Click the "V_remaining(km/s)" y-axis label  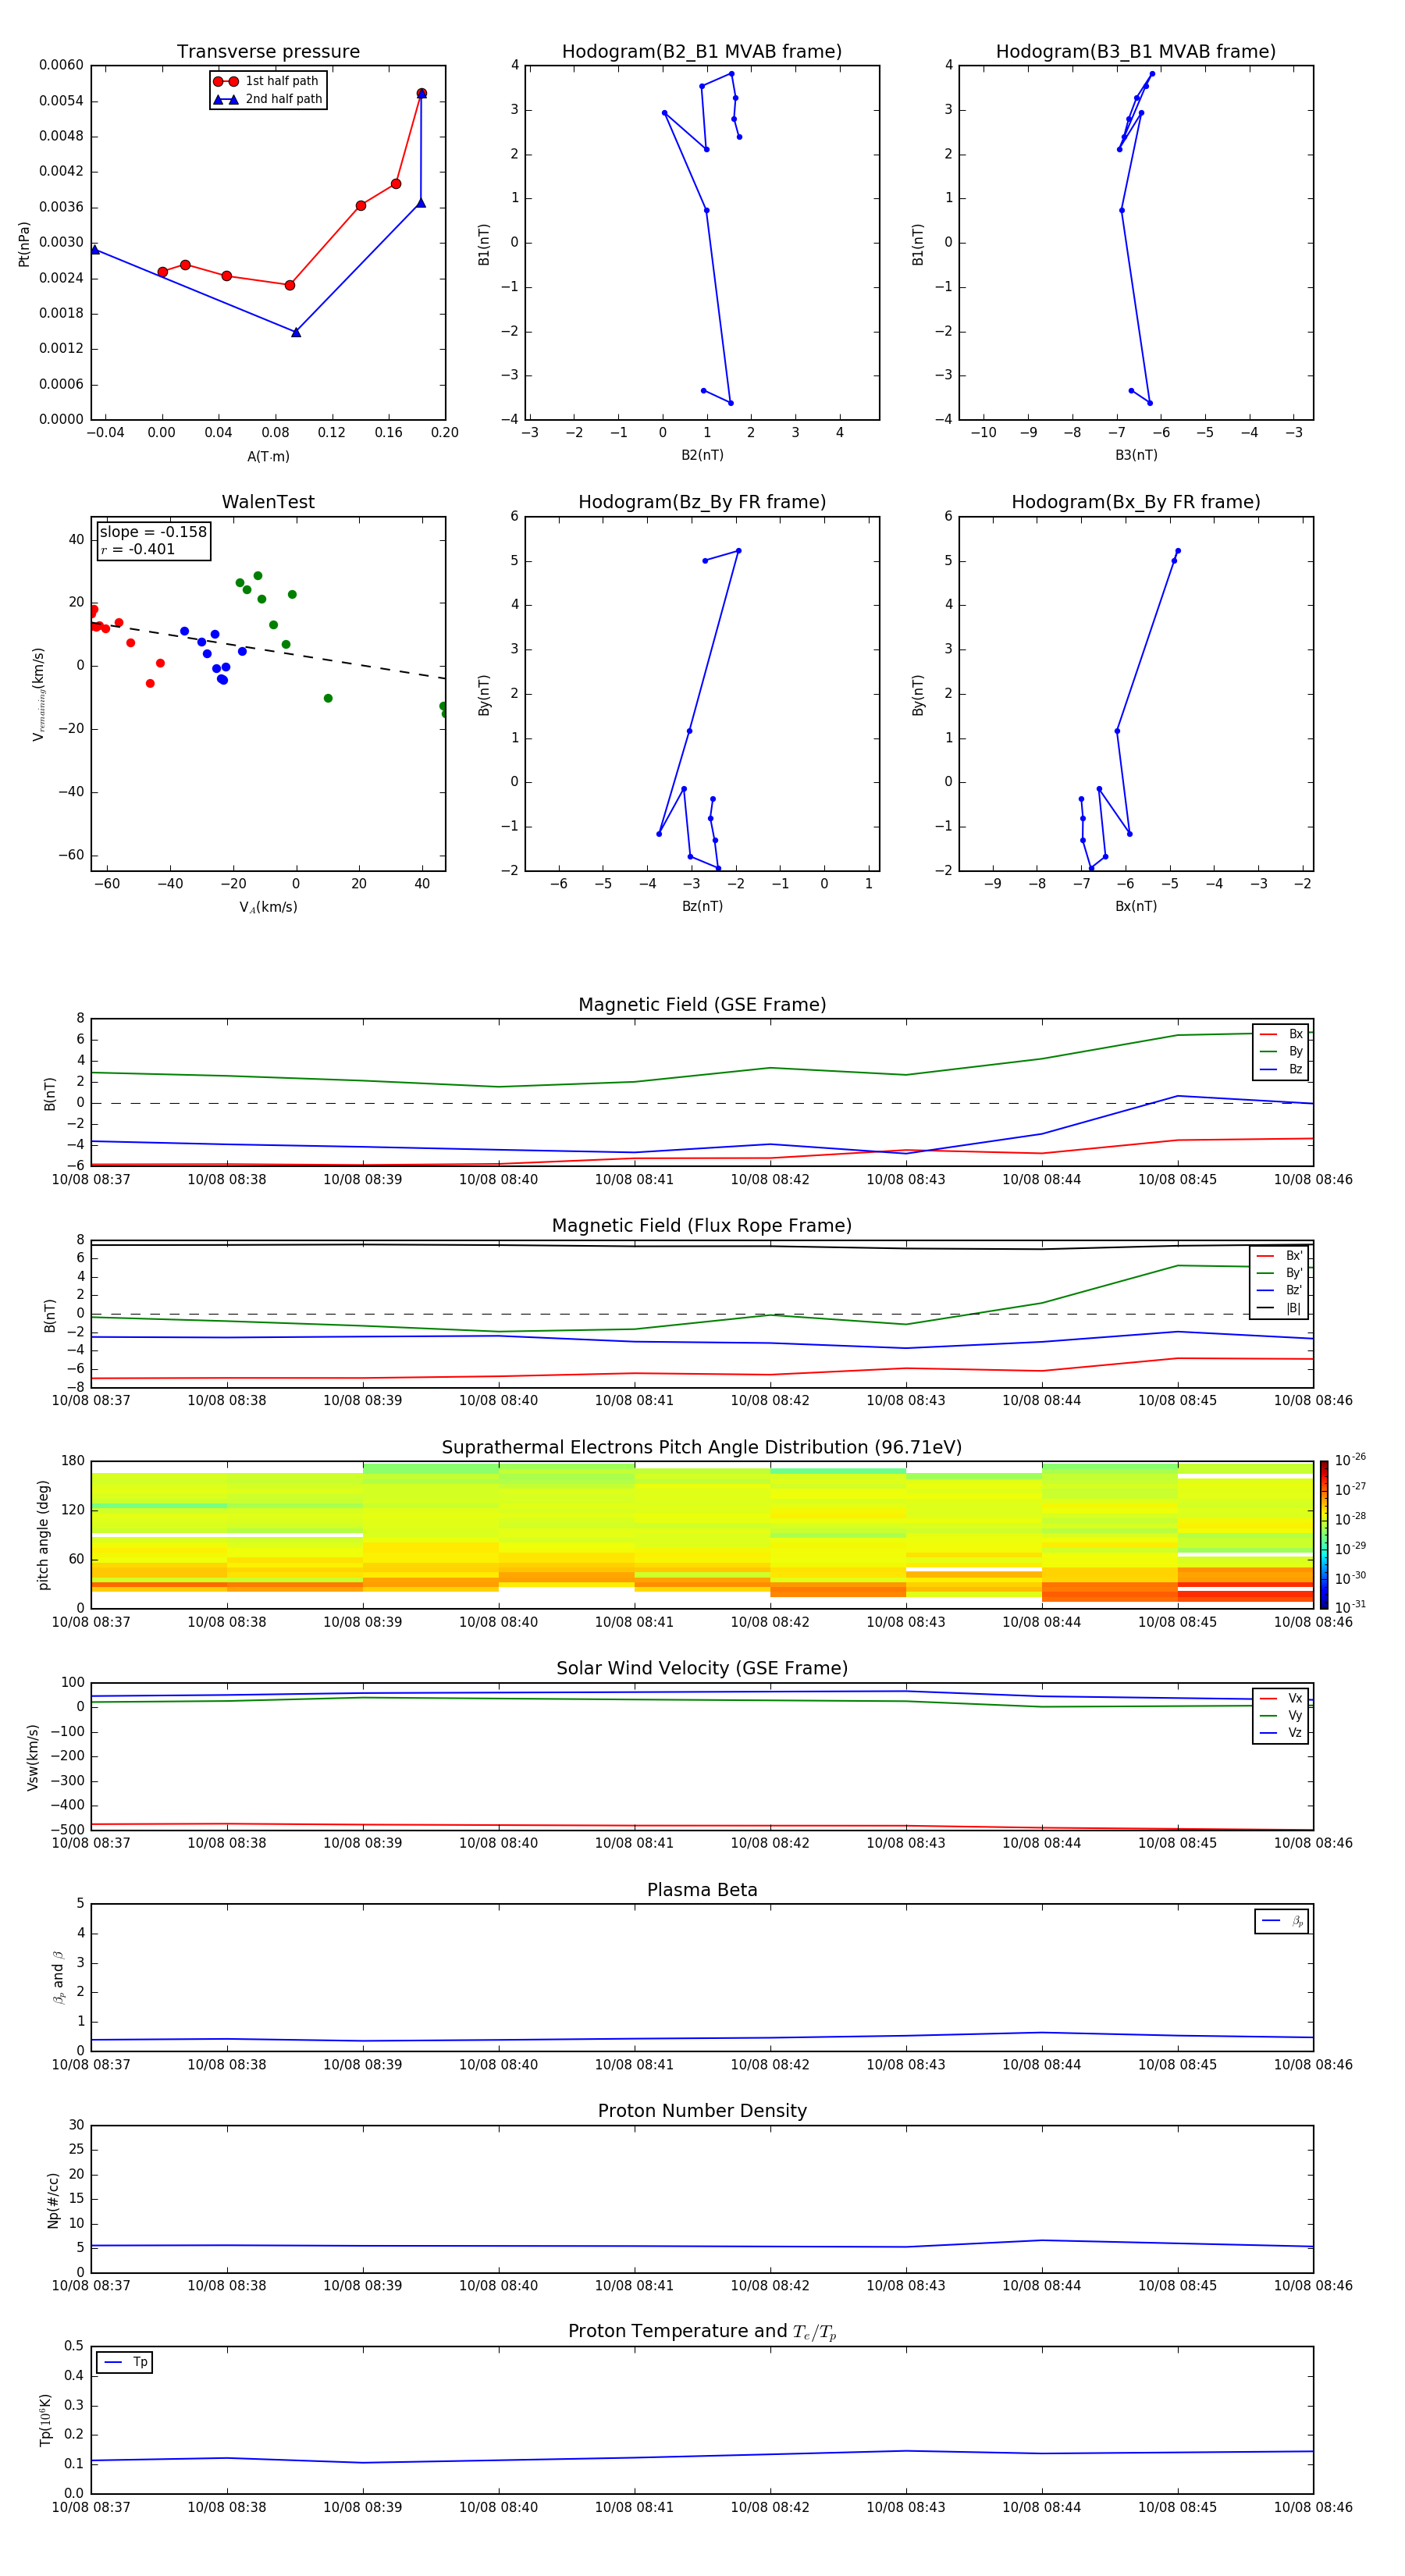click(x=38, y=694)
